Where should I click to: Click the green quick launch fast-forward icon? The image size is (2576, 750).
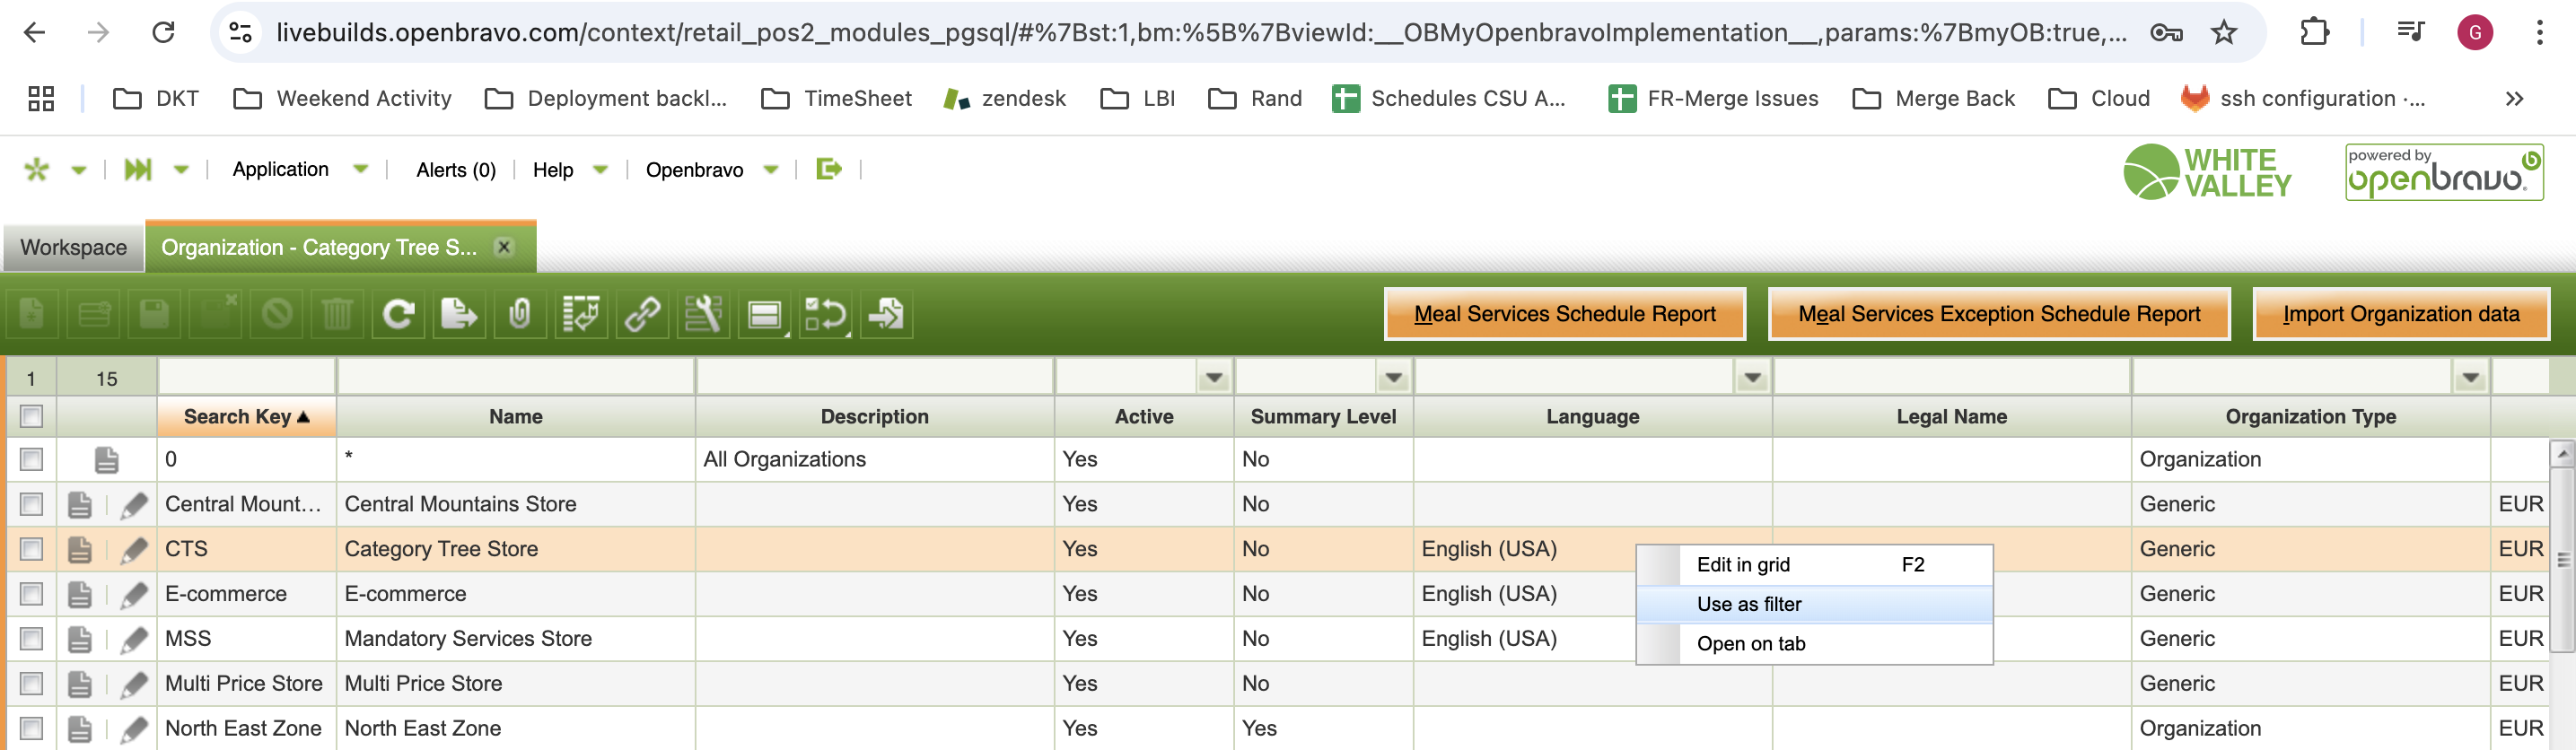pyautogui.click(x=138, y=169)
